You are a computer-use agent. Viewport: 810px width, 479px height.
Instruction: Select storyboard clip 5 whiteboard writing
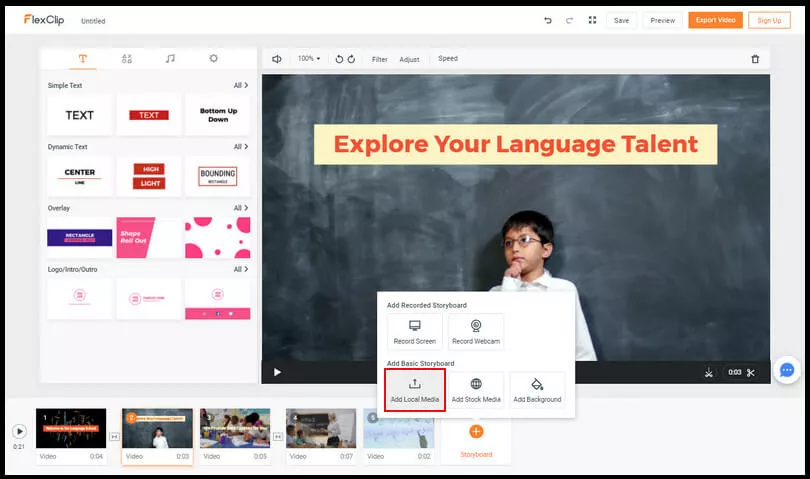pyautogui.click(x=398, y=428)
